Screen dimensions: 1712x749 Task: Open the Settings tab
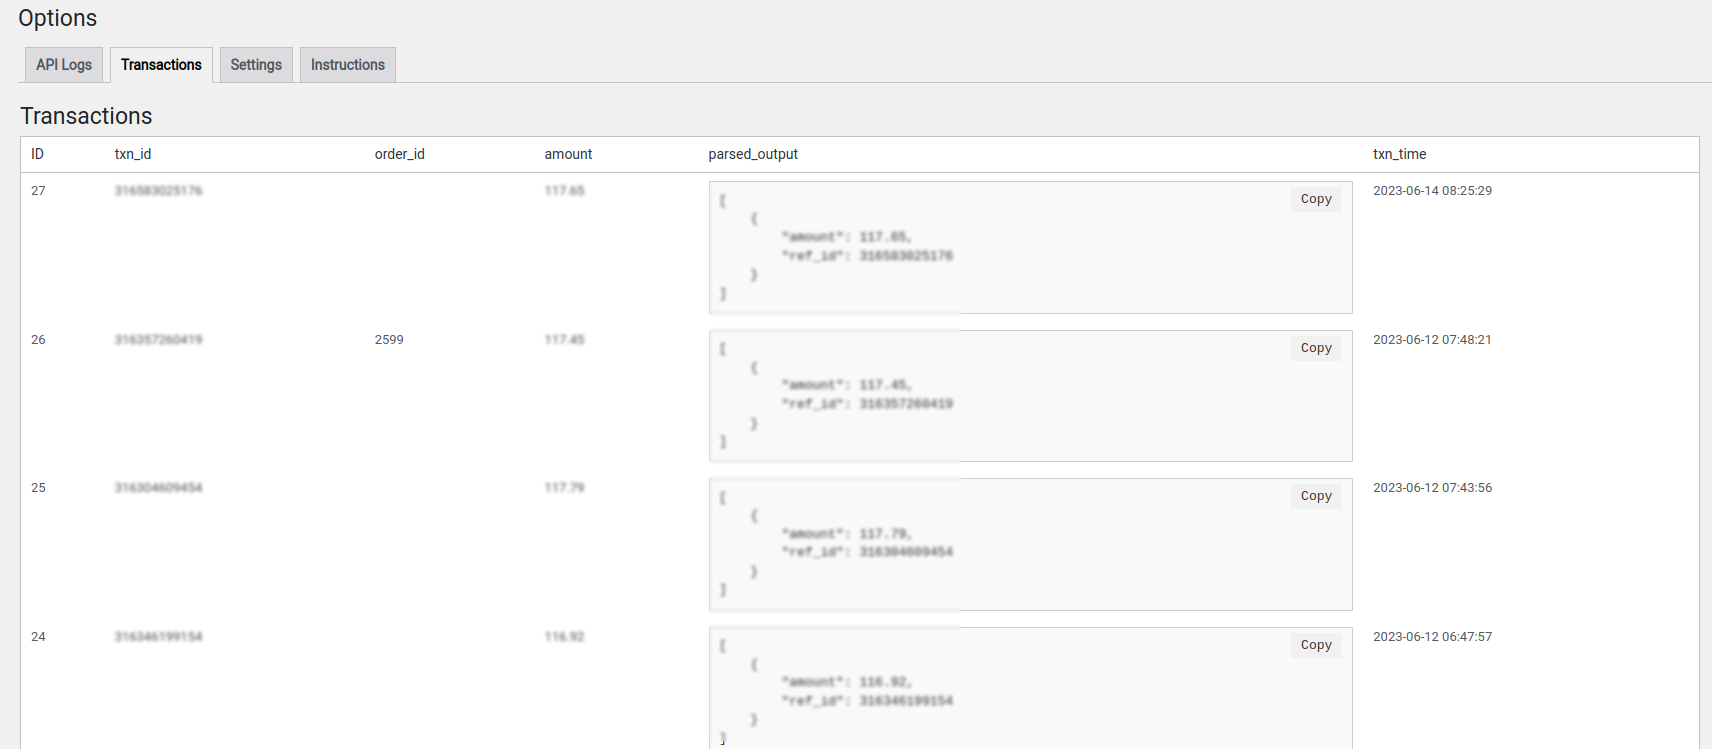click(256, 65)
